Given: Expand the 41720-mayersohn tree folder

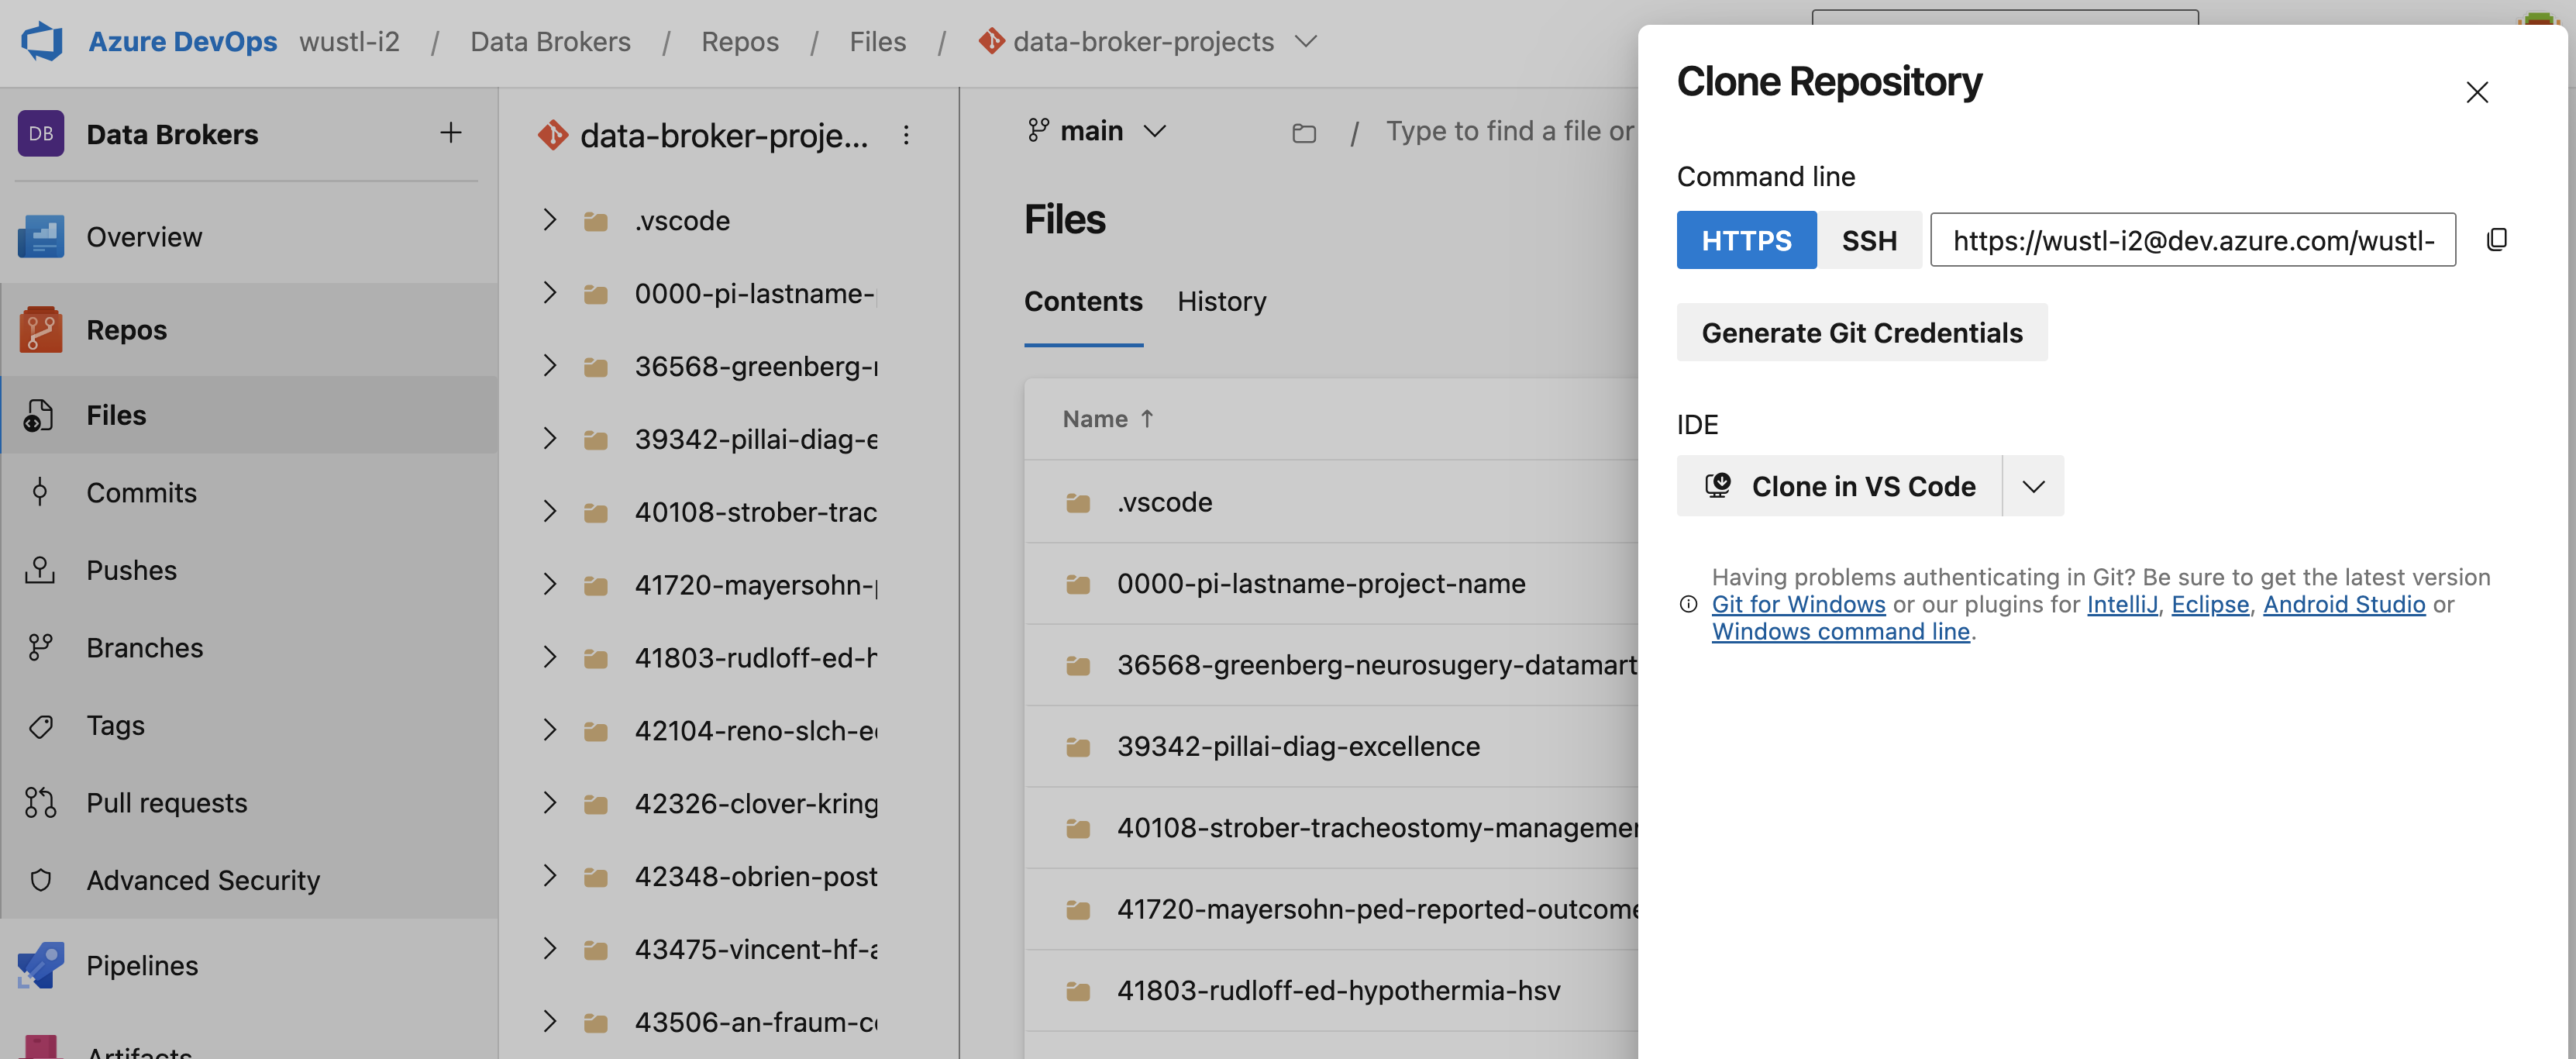Looking at the screenshot, I should (549, 584).
